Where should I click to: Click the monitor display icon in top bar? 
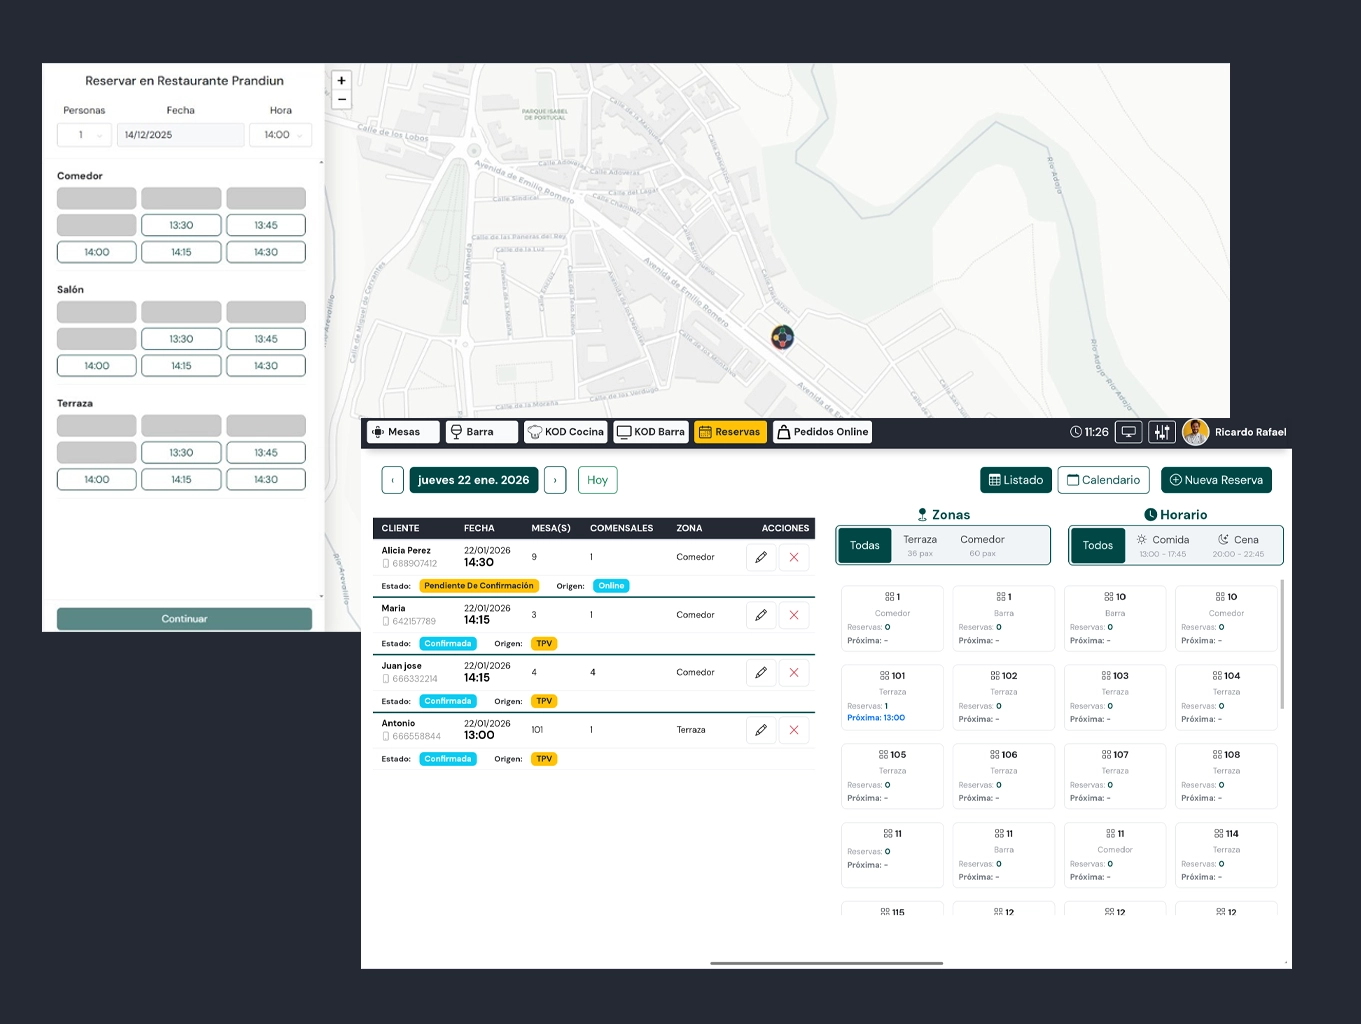coord(1129,432)
